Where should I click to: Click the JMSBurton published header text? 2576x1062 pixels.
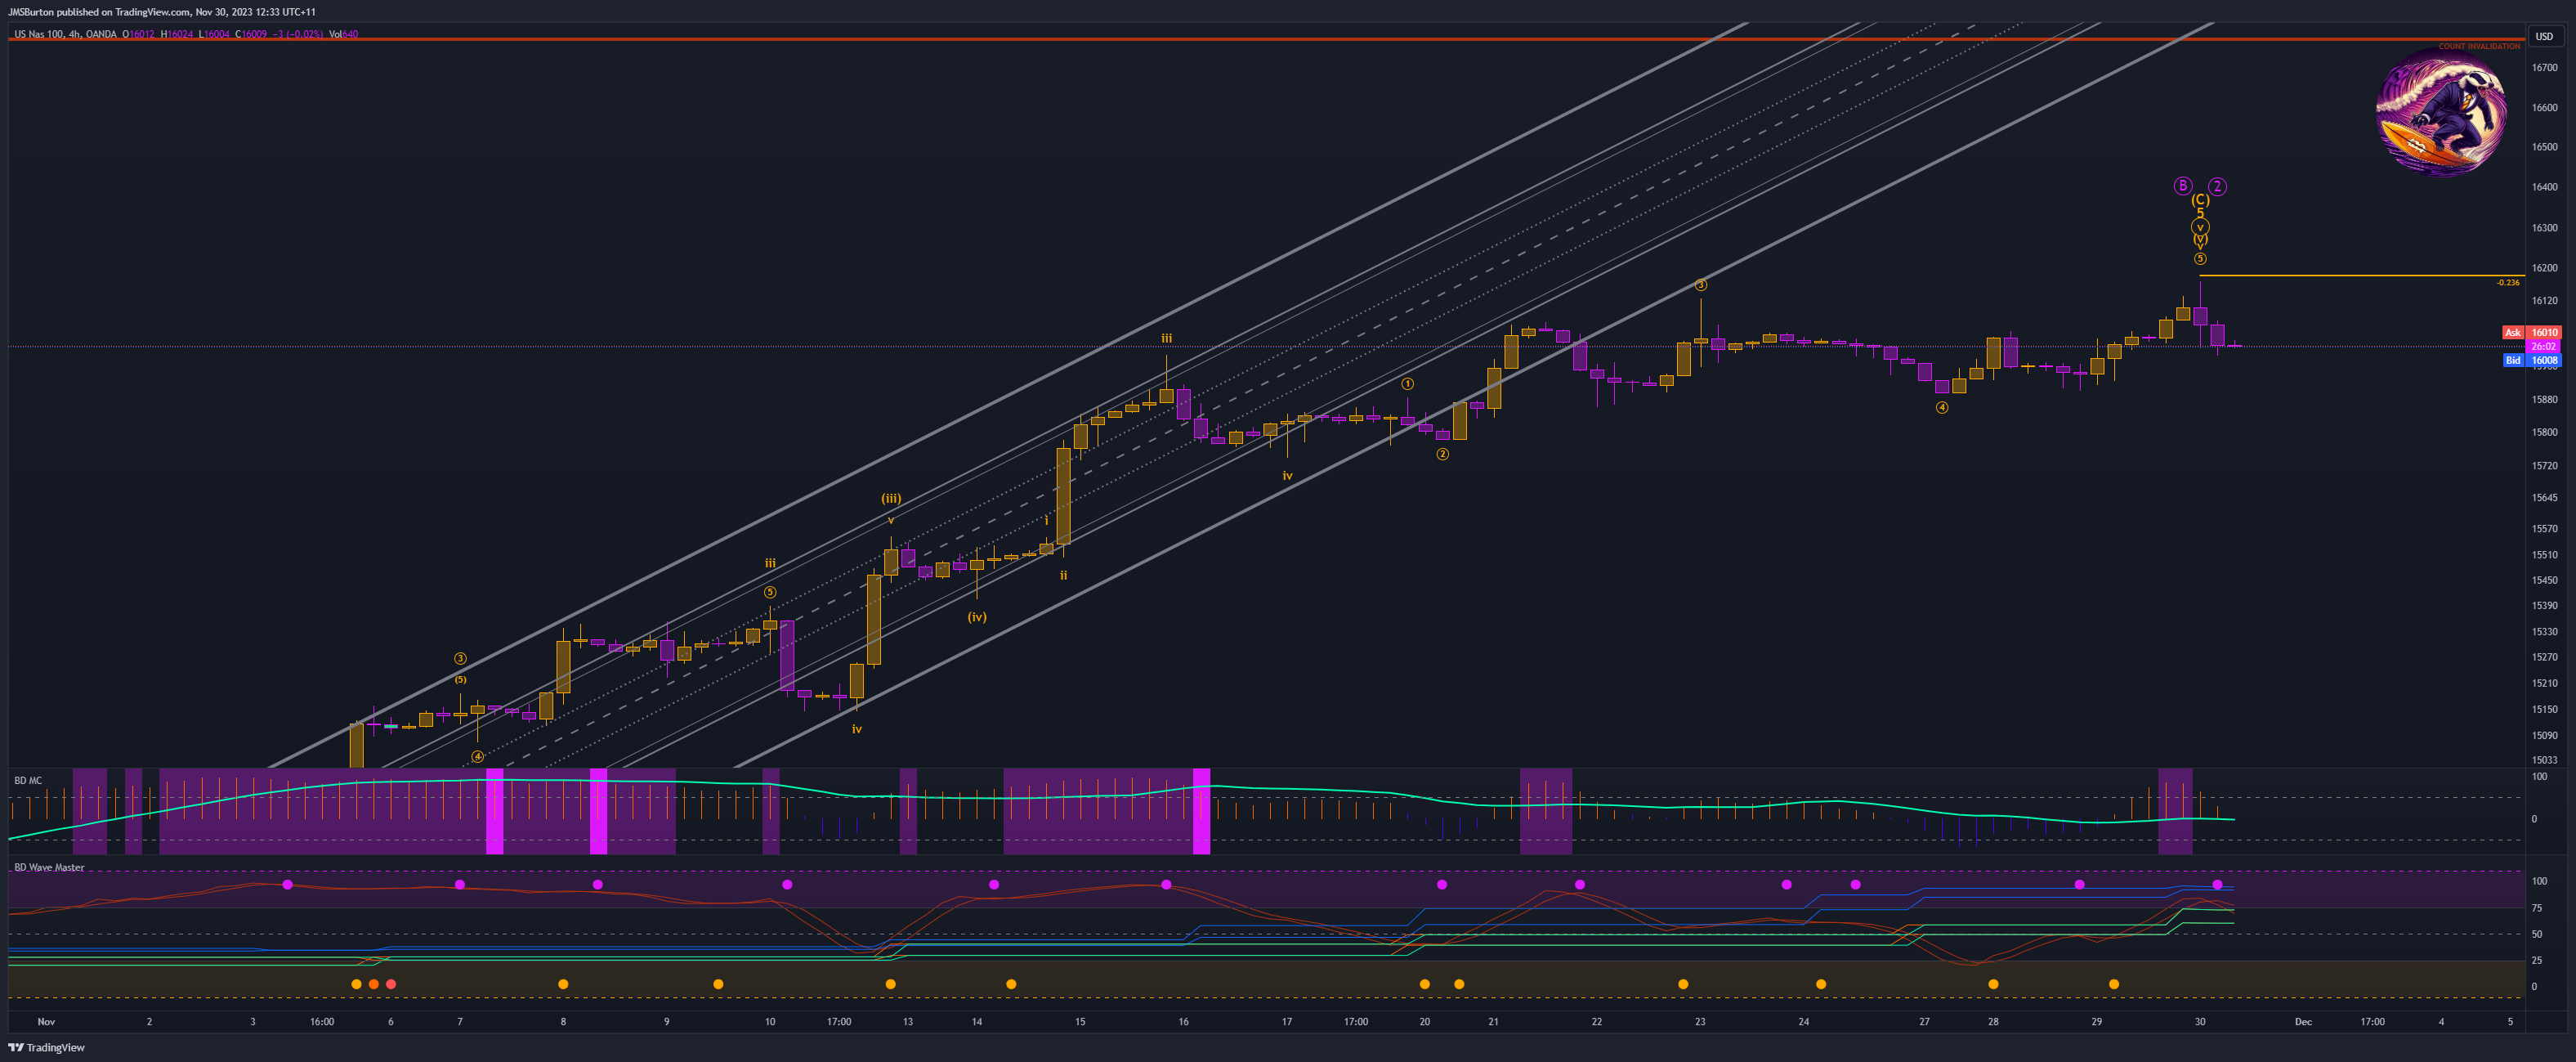161,12
